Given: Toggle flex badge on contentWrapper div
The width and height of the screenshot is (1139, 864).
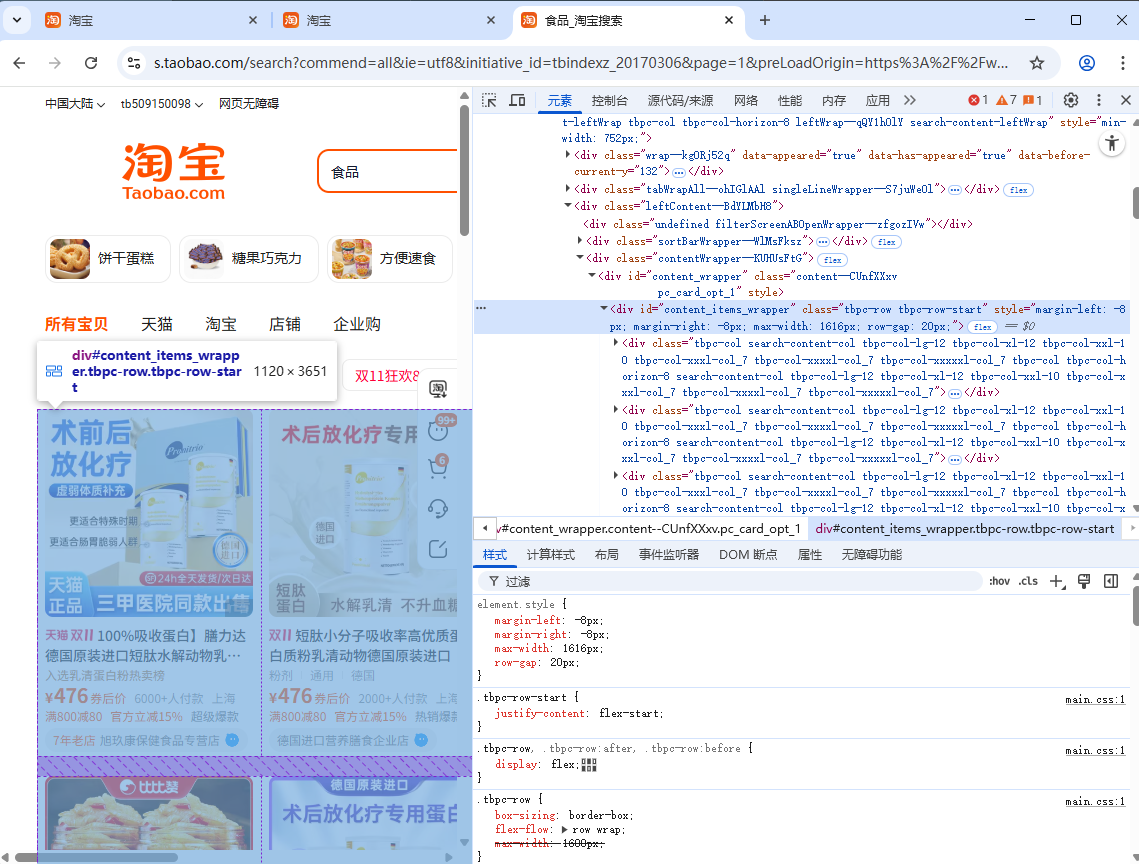Looking at the screenshot, I should (x=832, y=259).
